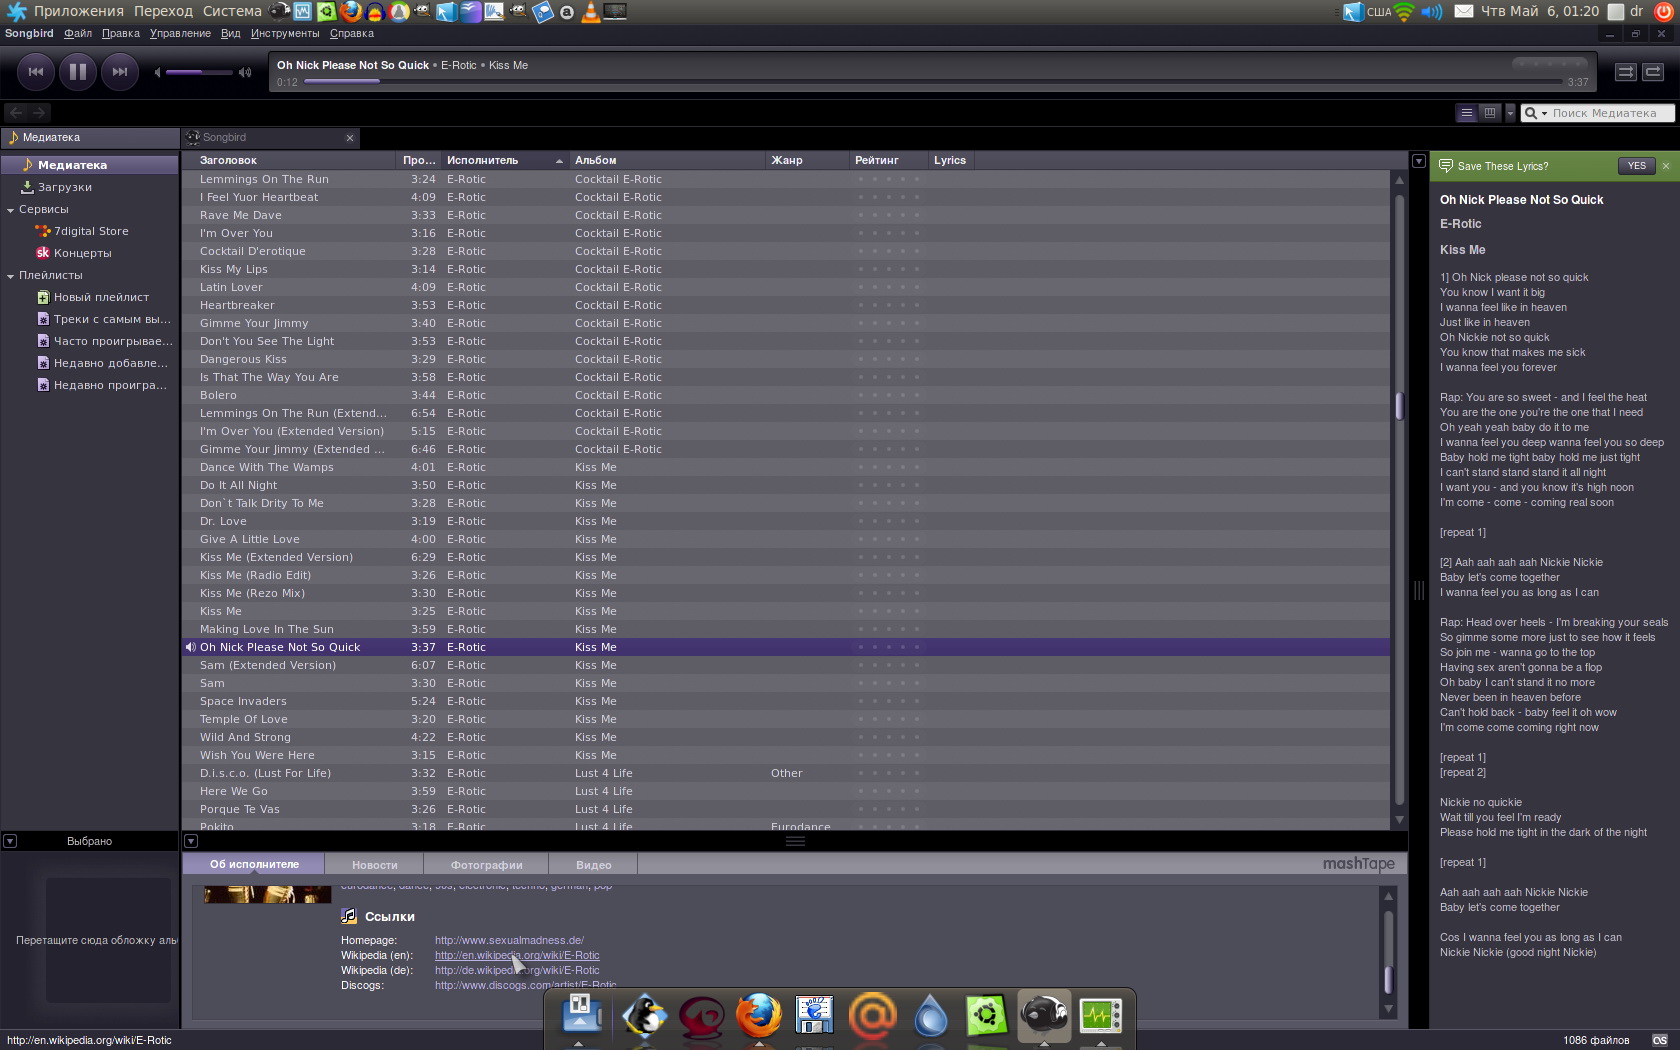Click the loud speaker volume icon
This screenshot has width=1680, height=1050.
(x=244, y=72)
